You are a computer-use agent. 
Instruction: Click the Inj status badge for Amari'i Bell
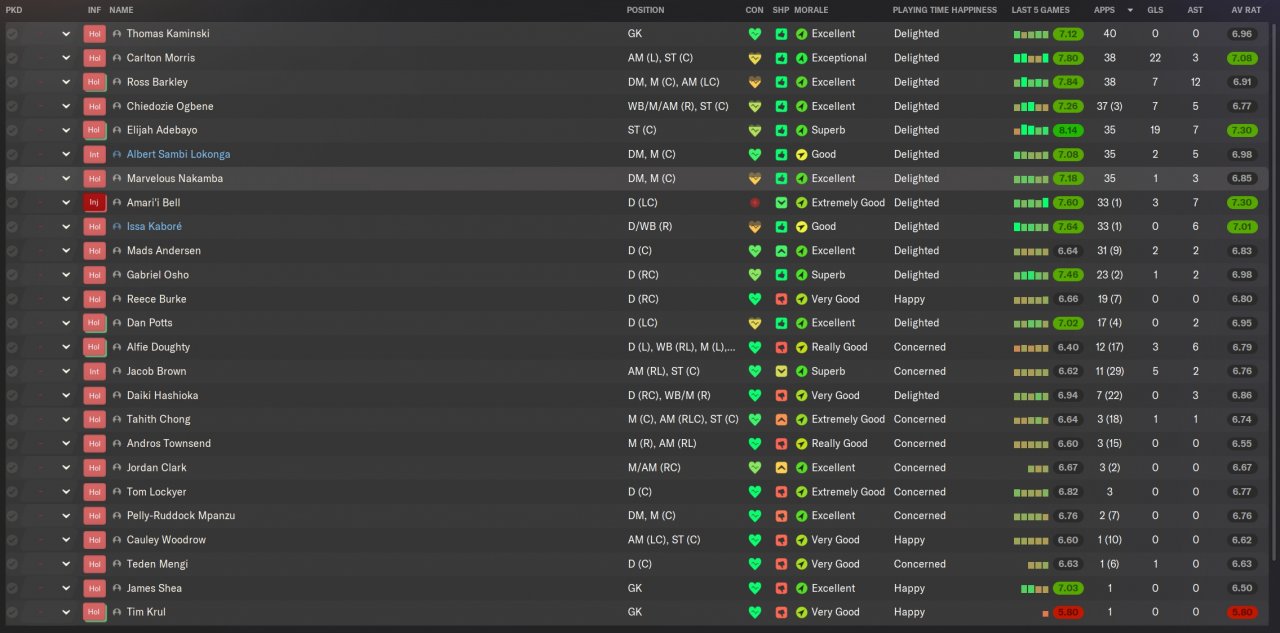(x=95, y=203)
